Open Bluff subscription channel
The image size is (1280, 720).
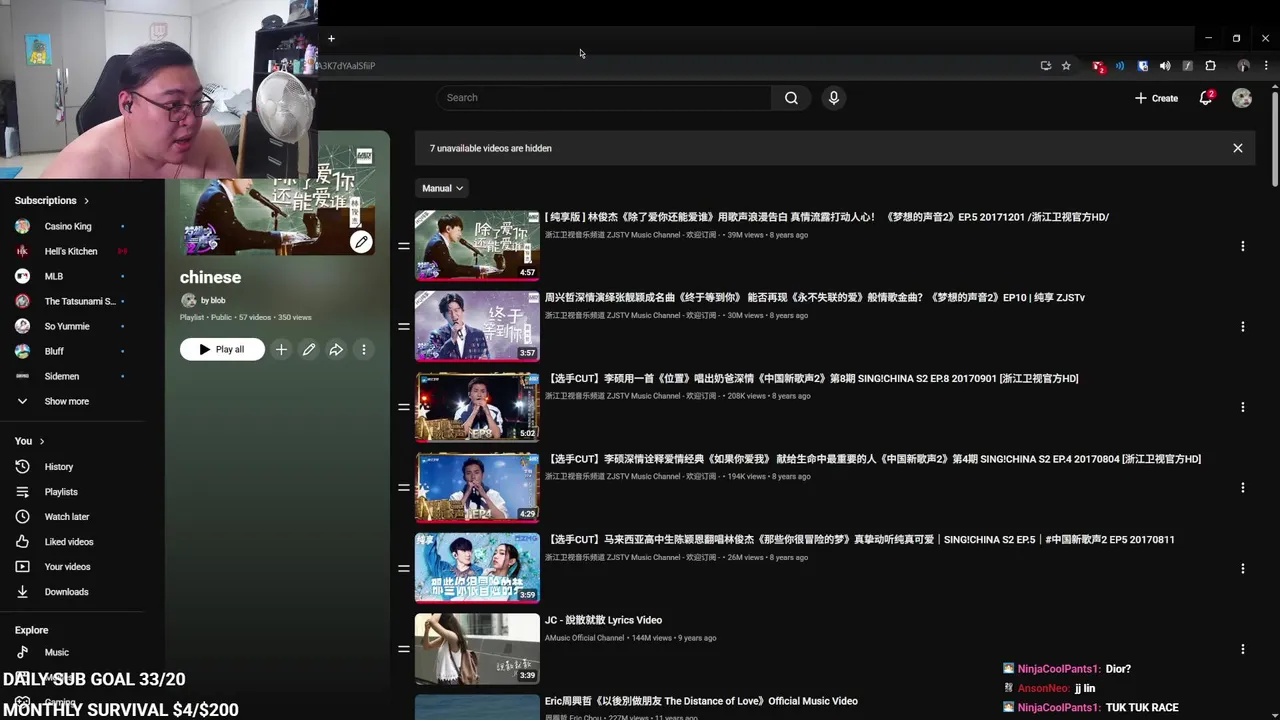(54, 351)
